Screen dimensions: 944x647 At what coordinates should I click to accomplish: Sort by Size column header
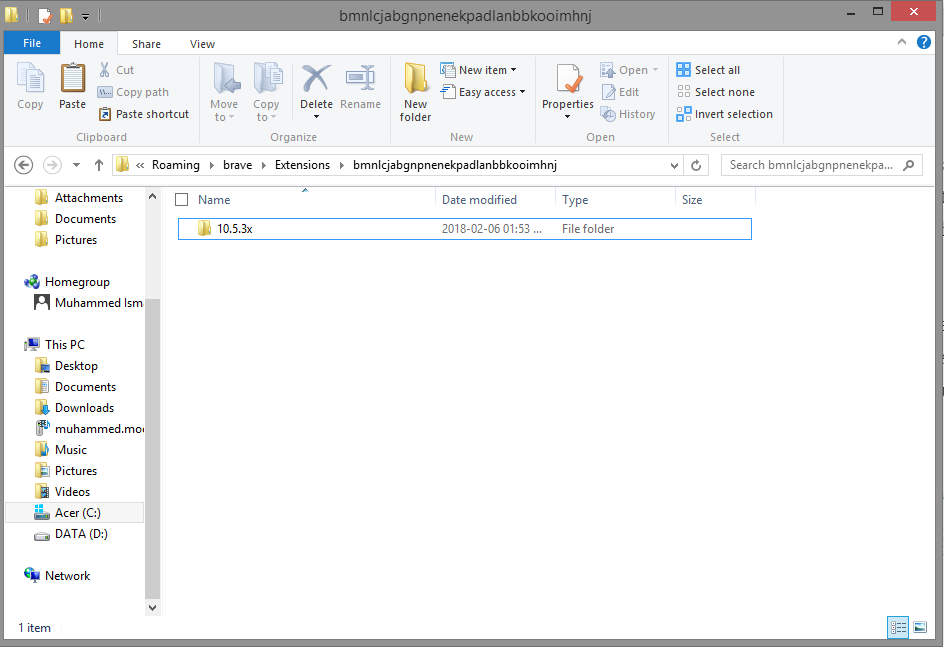(x=692, y=200)
